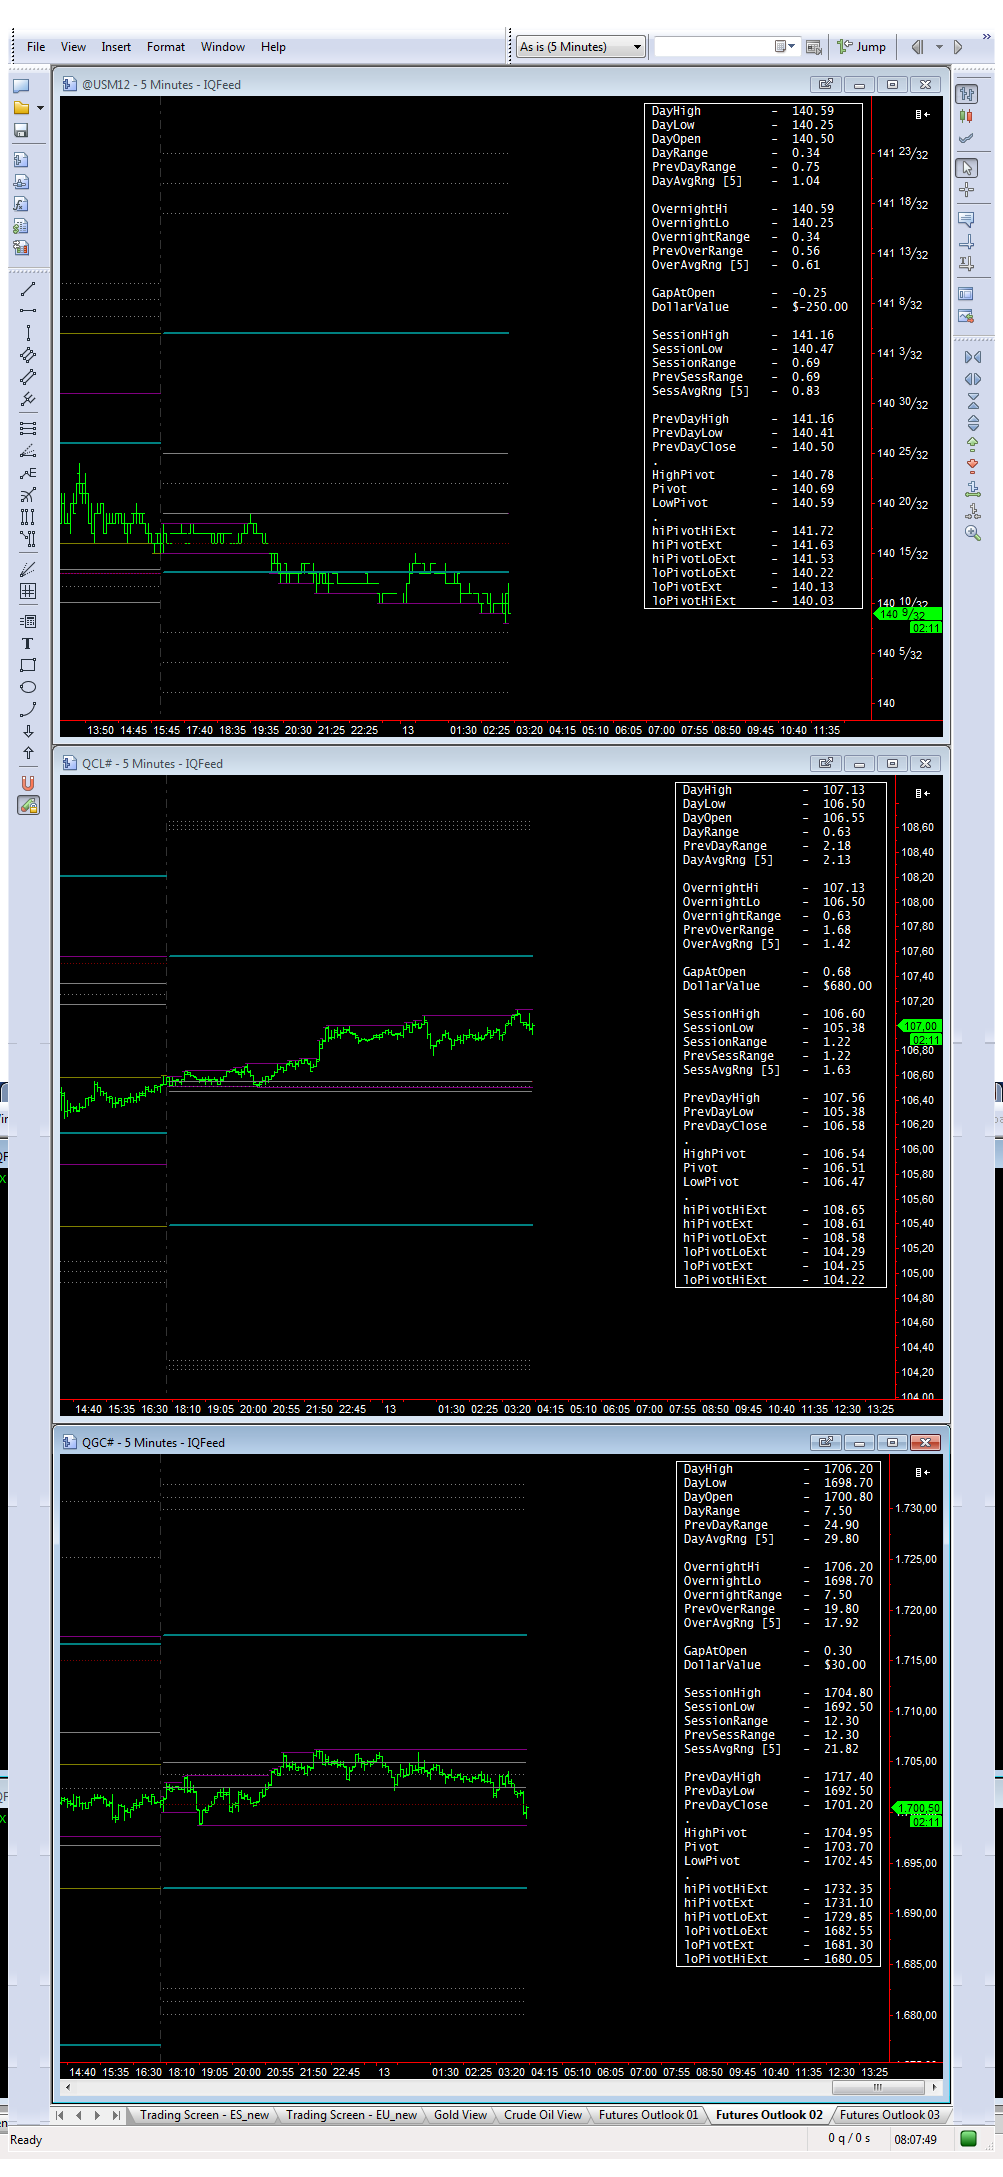The width and height of the screenshot is (1003, 2177).
Task: Toggle the magnet snap mode
Action: click(x=28, y=783)
